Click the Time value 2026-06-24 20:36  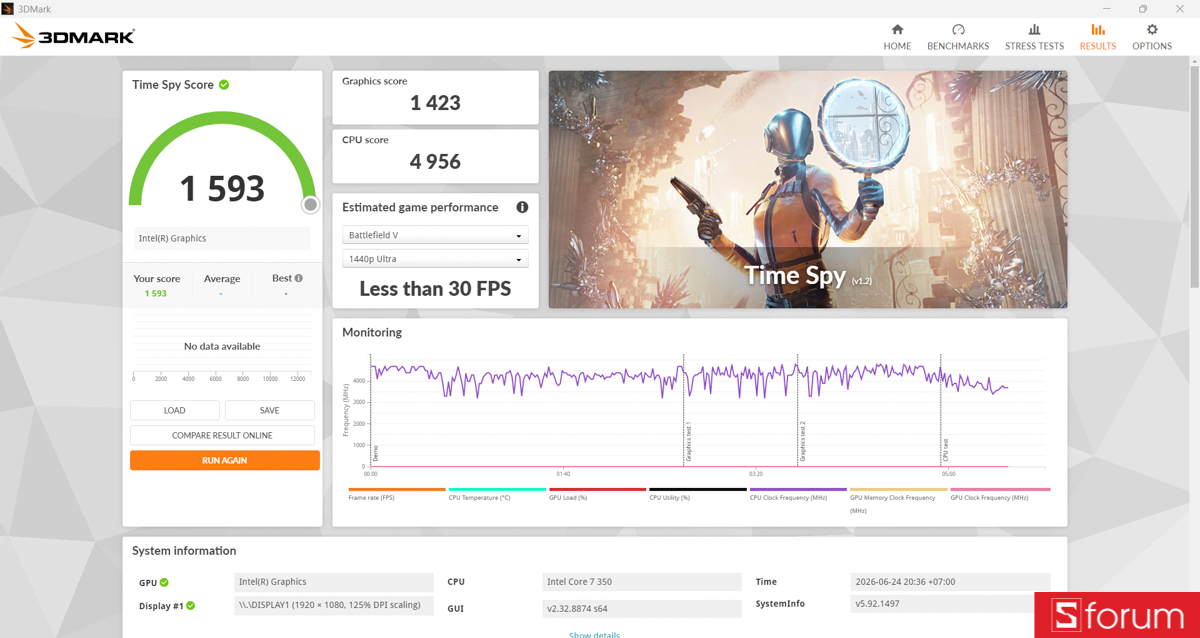(x=951, y=582)
